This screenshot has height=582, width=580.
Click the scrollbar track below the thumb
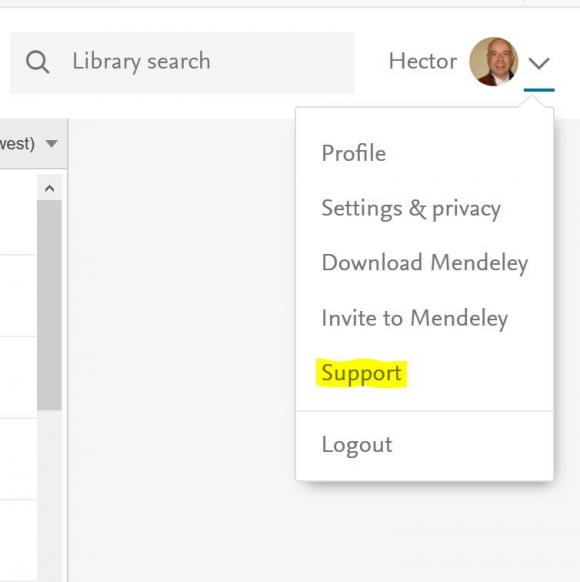tap(49, 496)
